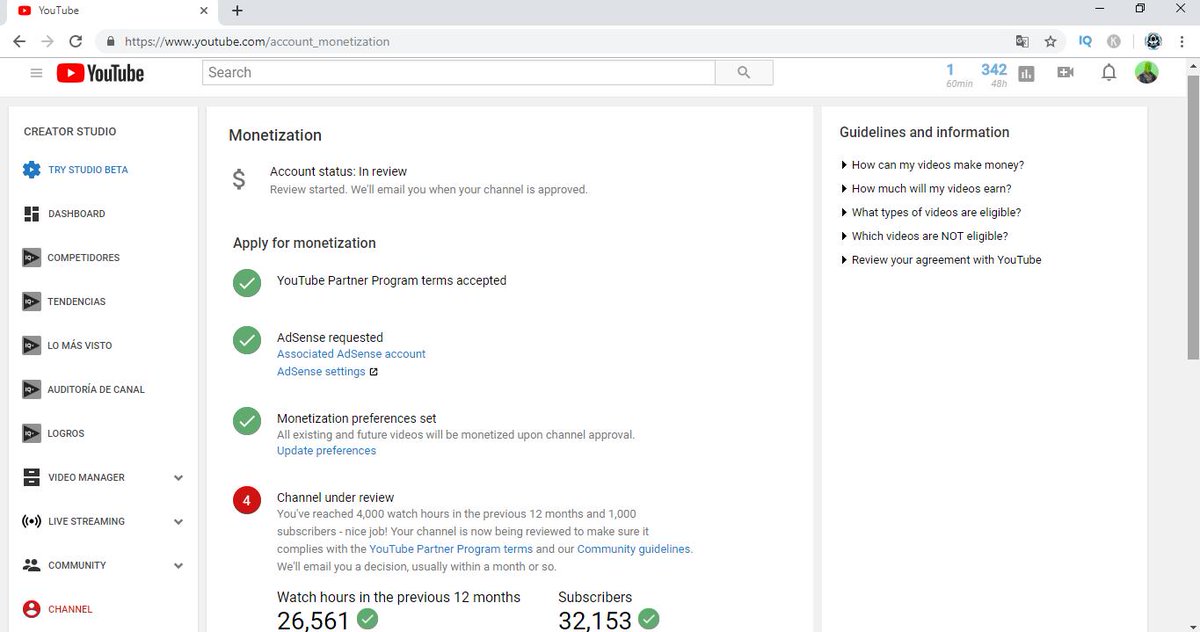Select Dashboard in the sidebar
Viewport: 1200px width, 632px height.
click(x=76, y=214)
